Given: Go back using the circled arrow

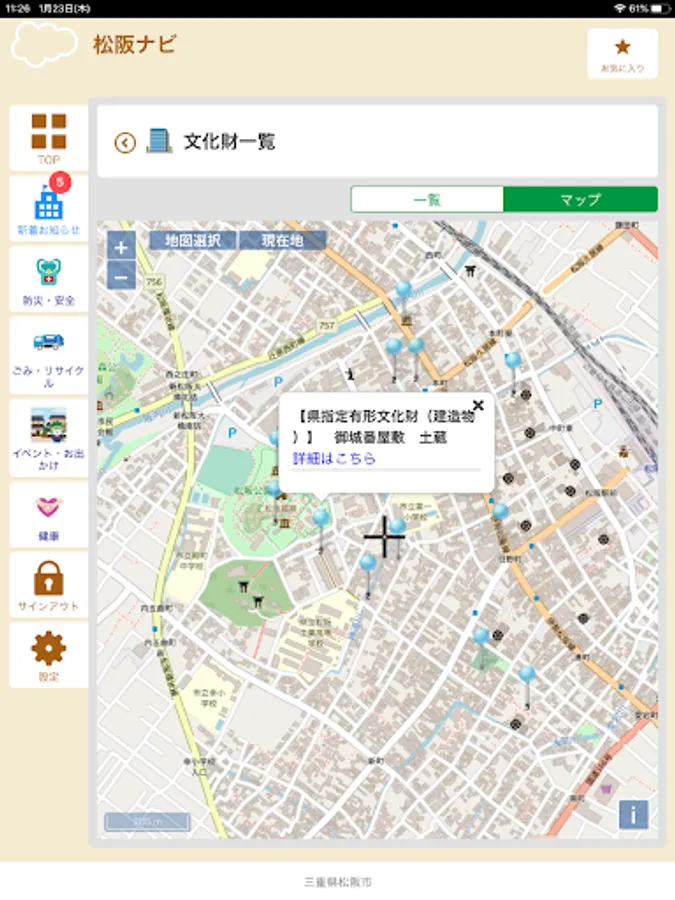Looking at the screenshot, I should 125,142.
